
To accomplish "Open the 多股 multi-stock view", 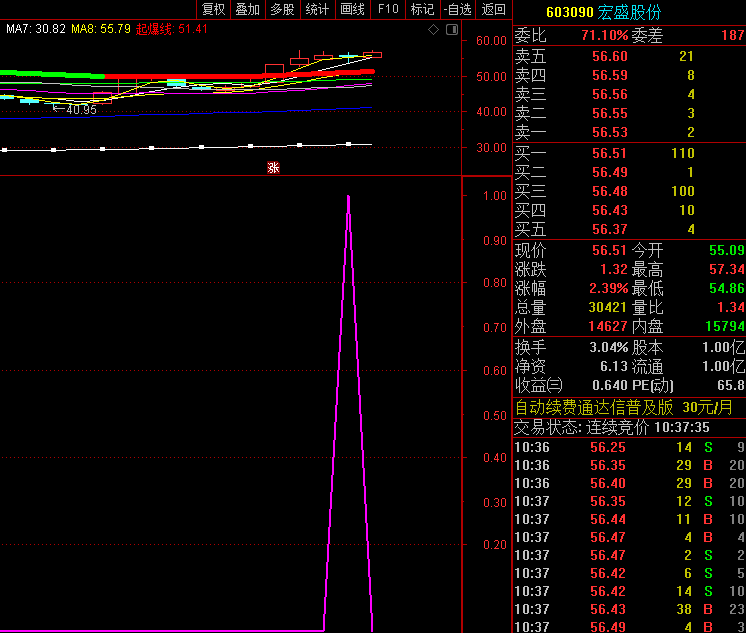I will (x=282, y=10).
